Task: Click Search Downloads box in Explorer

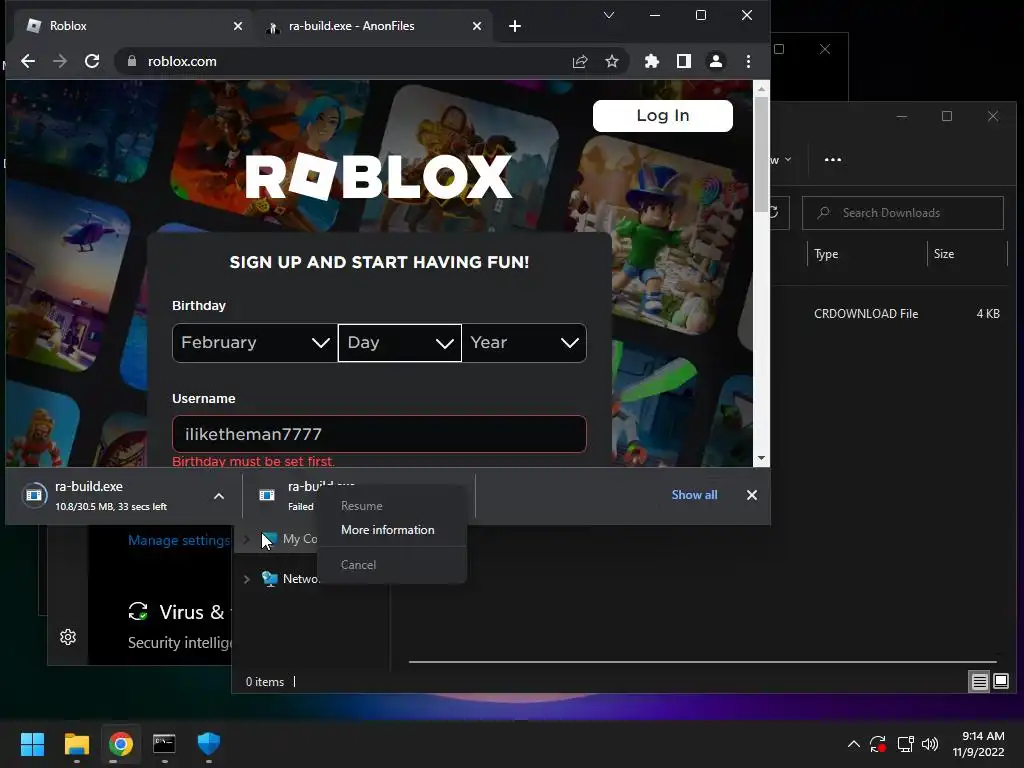Action: tap(903, 213)
